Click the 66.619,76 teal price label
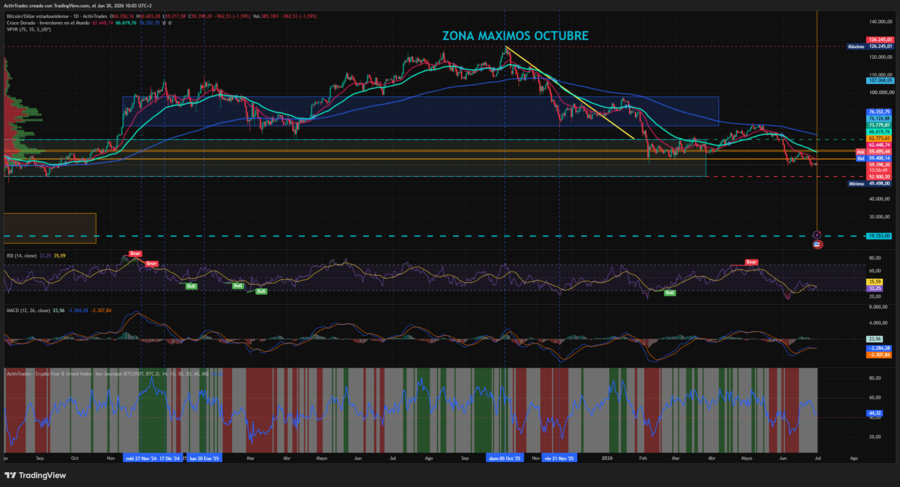The width and height of the screenshot is (900, 487). tap(879, 132)
